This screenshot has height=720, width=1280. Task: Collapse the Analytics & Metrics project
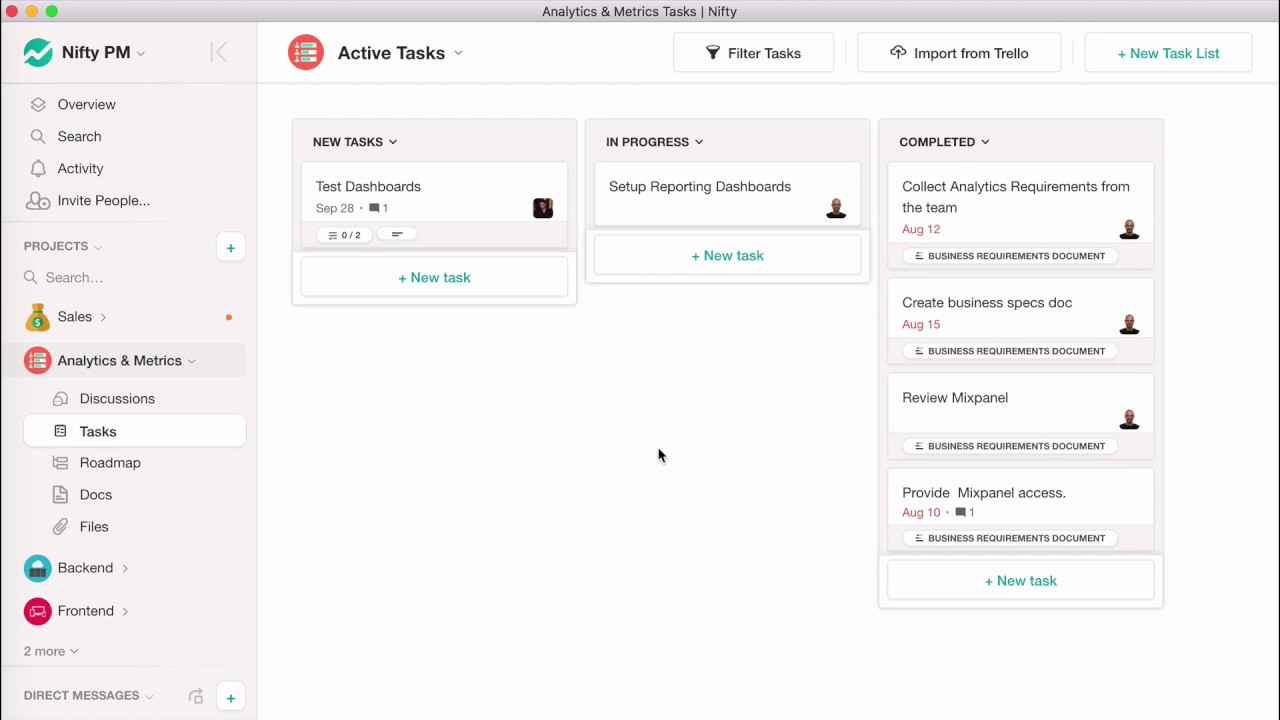(191, 361)
